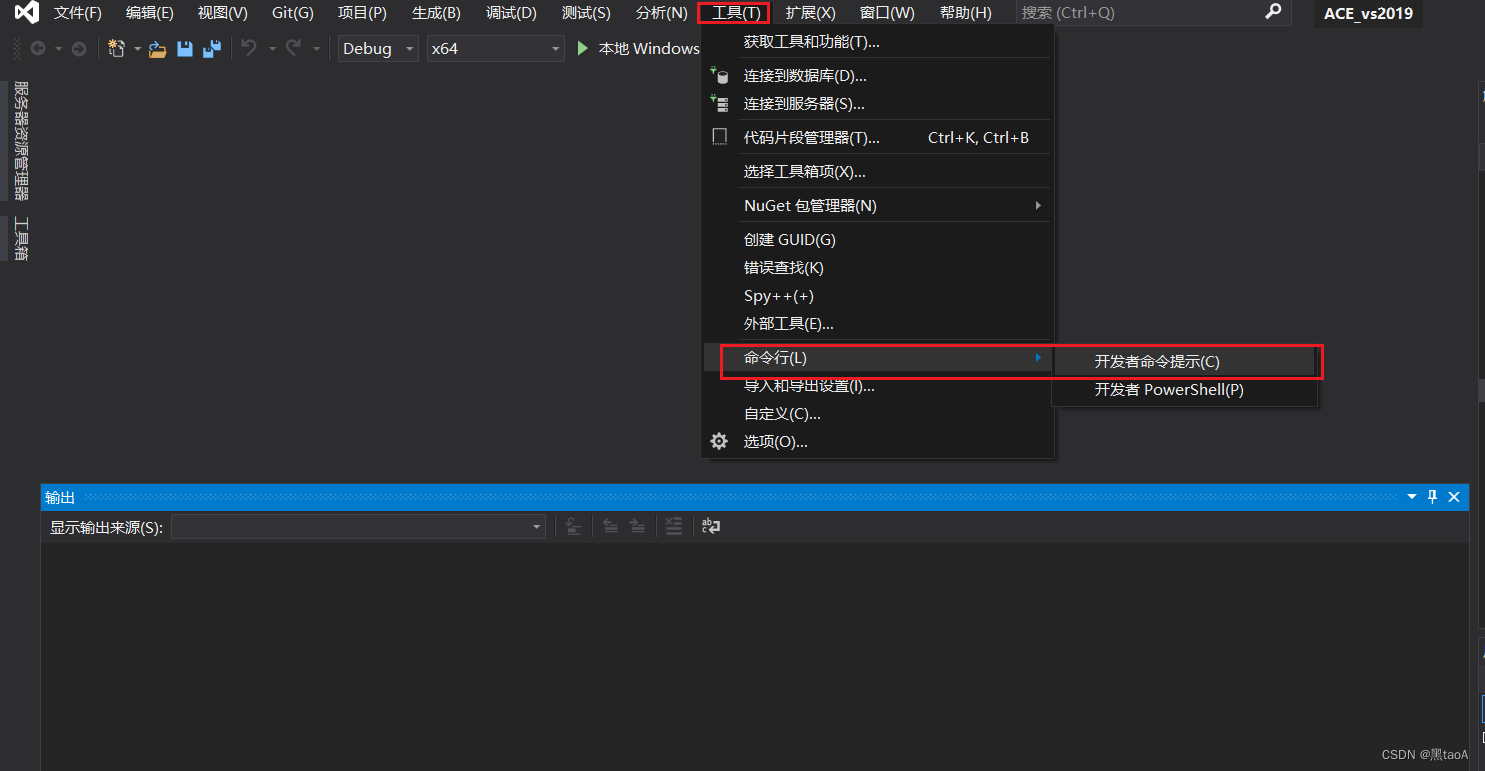Click the open file folder icon
The image size is (1485, 771).
[x=157, y=48]
